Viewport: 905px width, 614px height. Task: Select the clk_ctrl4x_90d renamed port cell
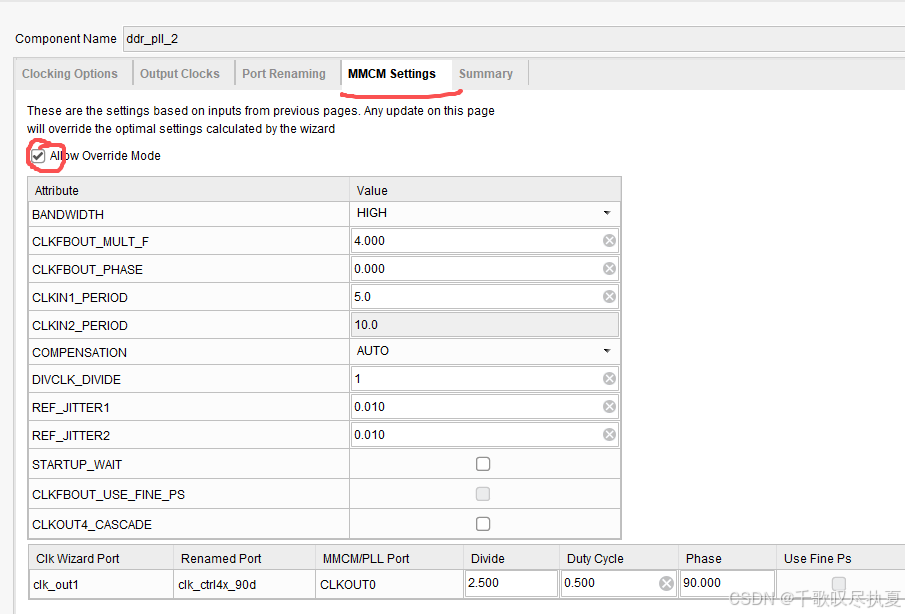pos(244,585)
